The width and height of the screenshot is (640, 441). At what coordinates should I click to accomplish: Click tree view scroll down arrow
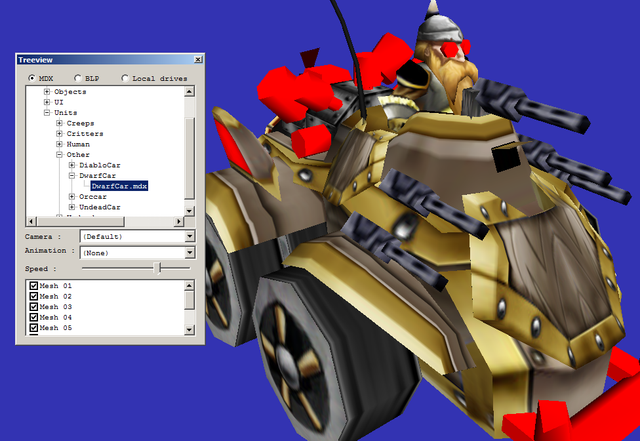pyautogui.click(x=189, y=211)
